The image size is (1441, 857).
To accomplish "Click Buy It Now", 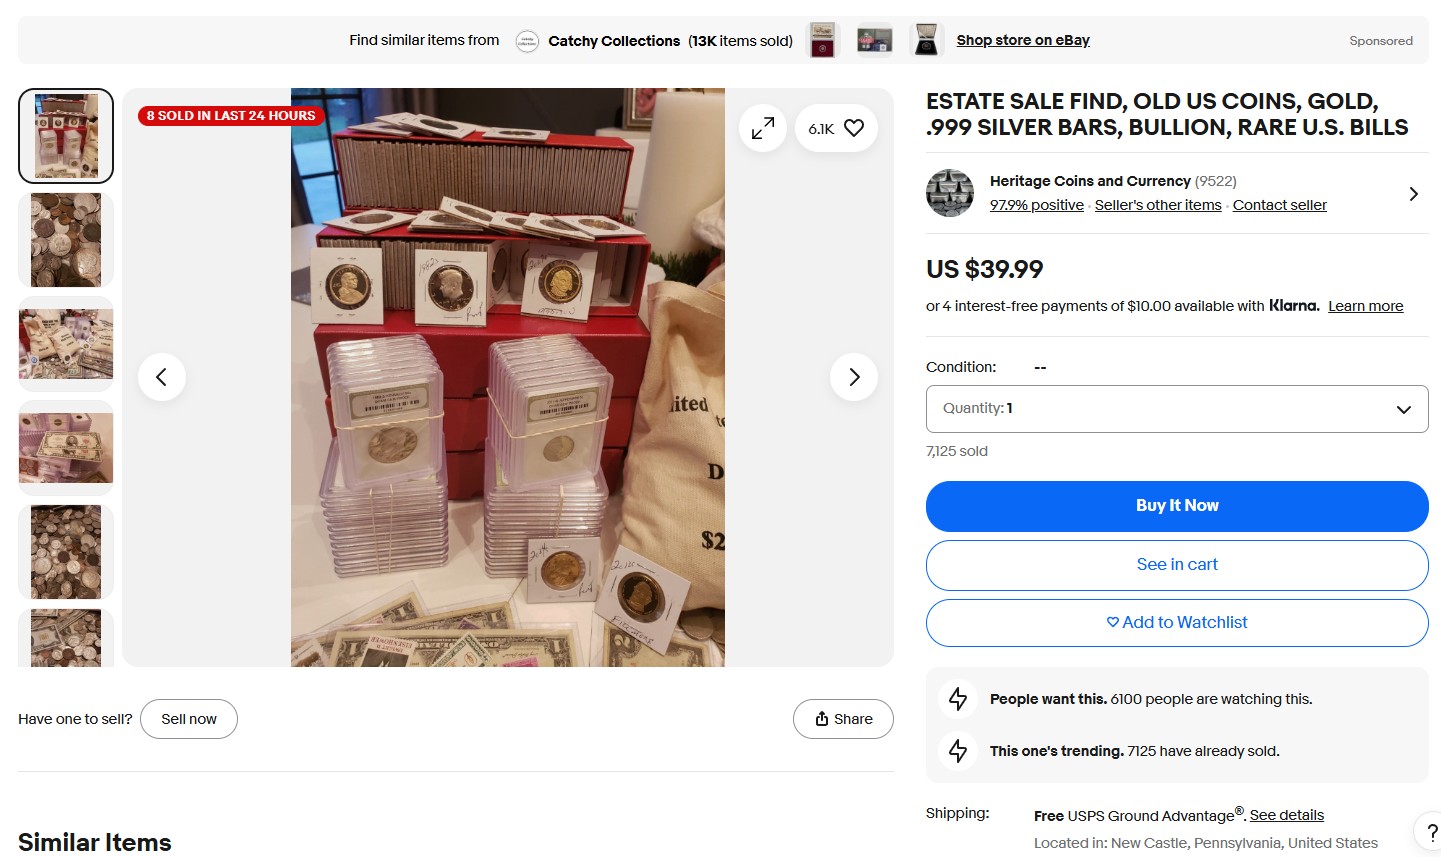I will pyautogui.click(x=1177, y=506).
